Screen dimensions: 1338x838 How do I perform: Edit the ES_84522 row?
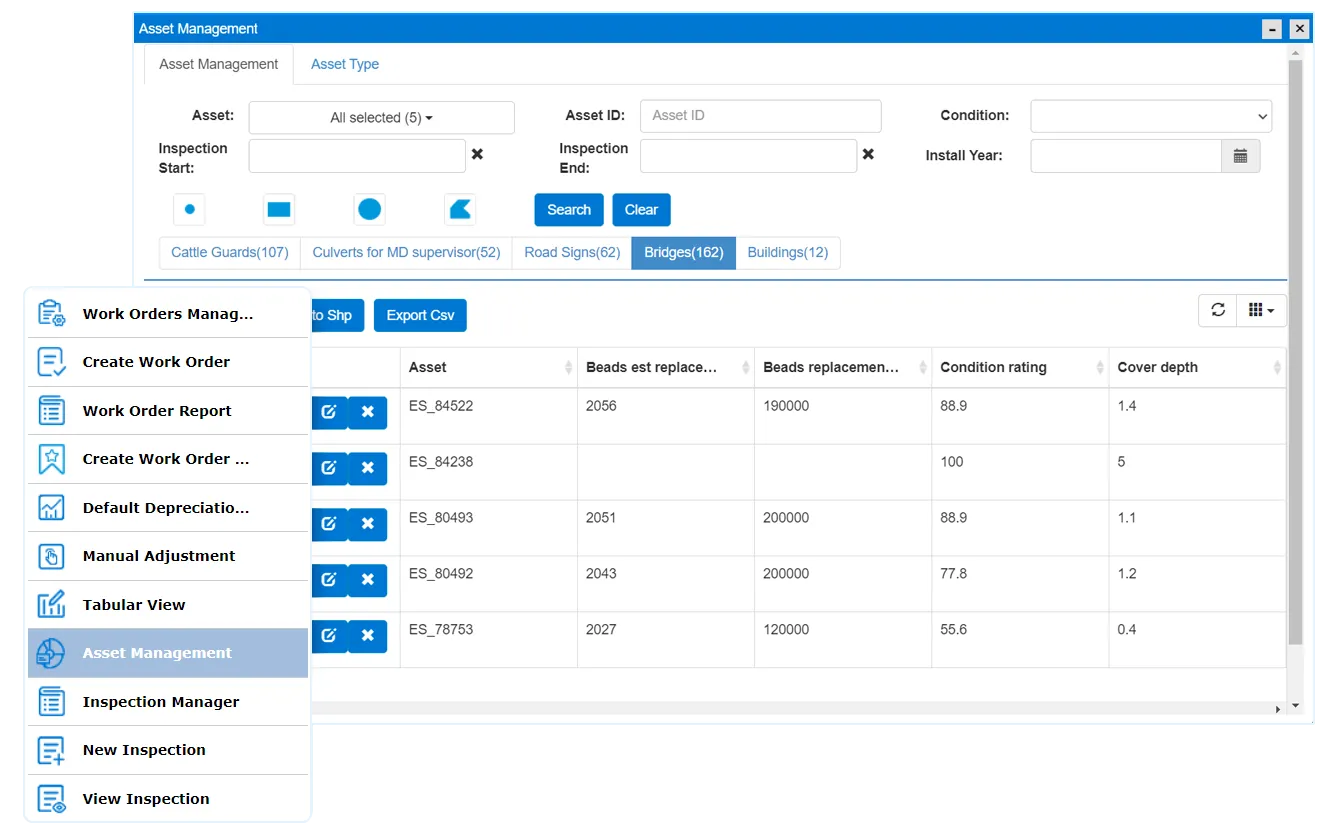329,412
